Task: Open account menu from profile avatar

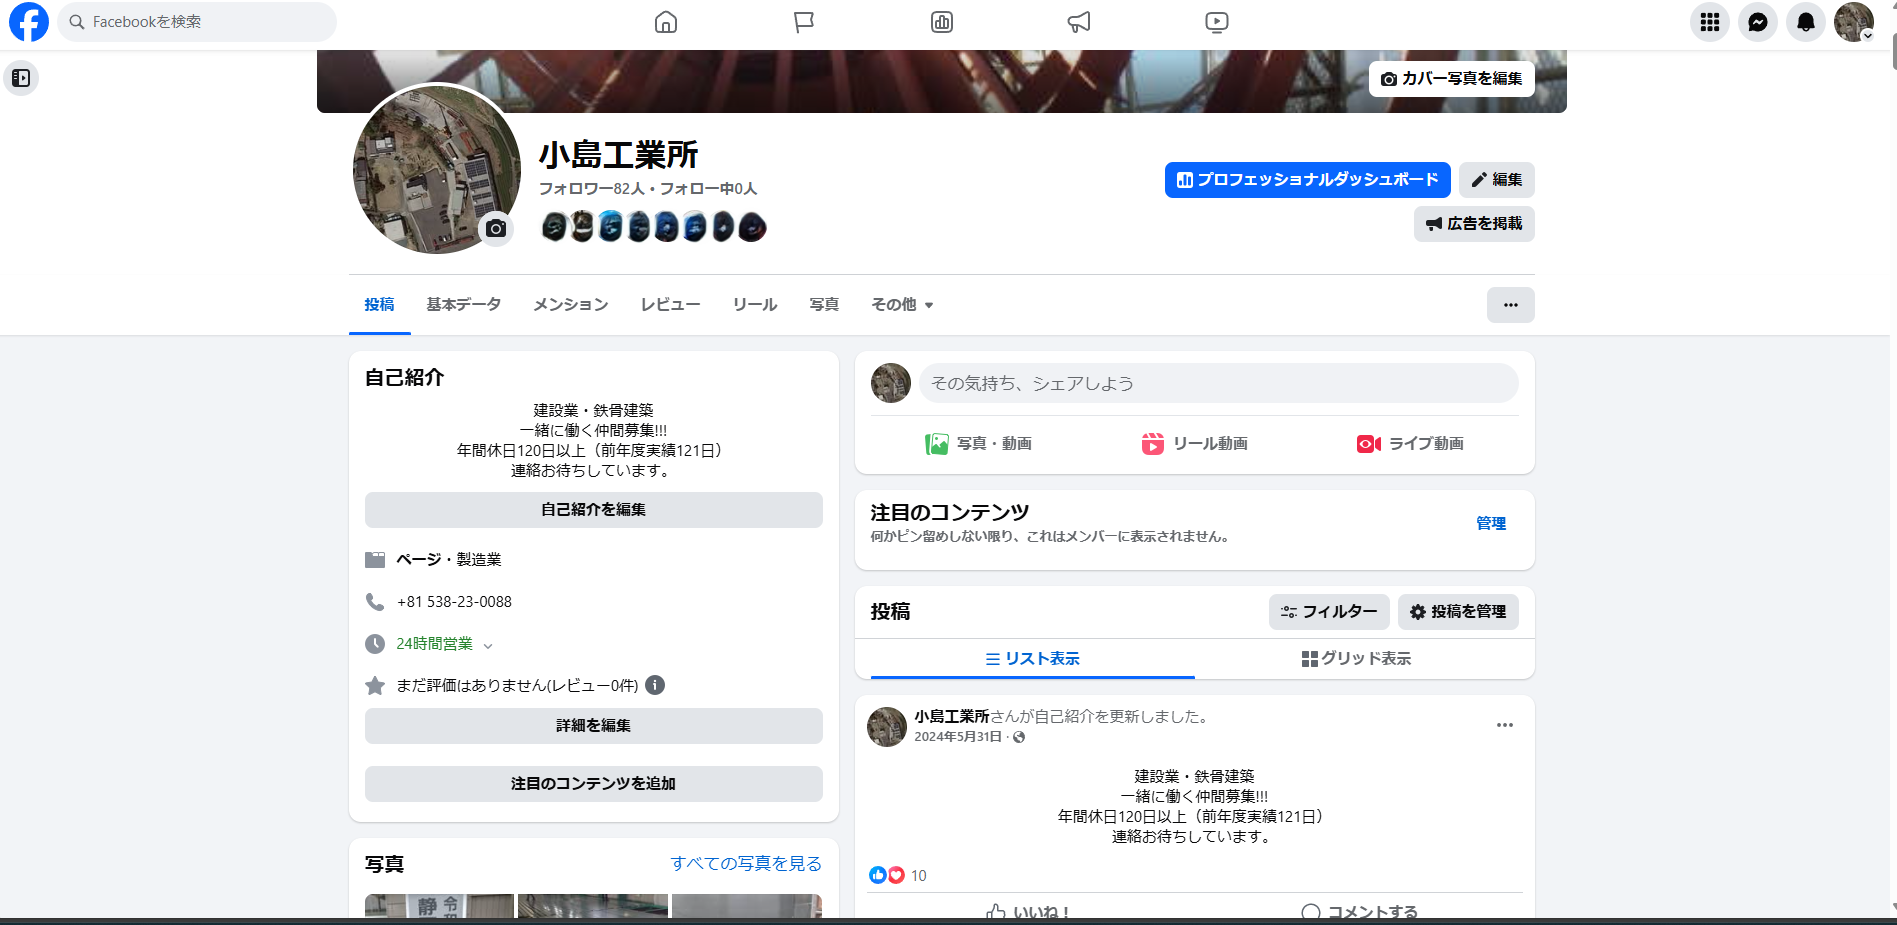Action: (1853, 22)
